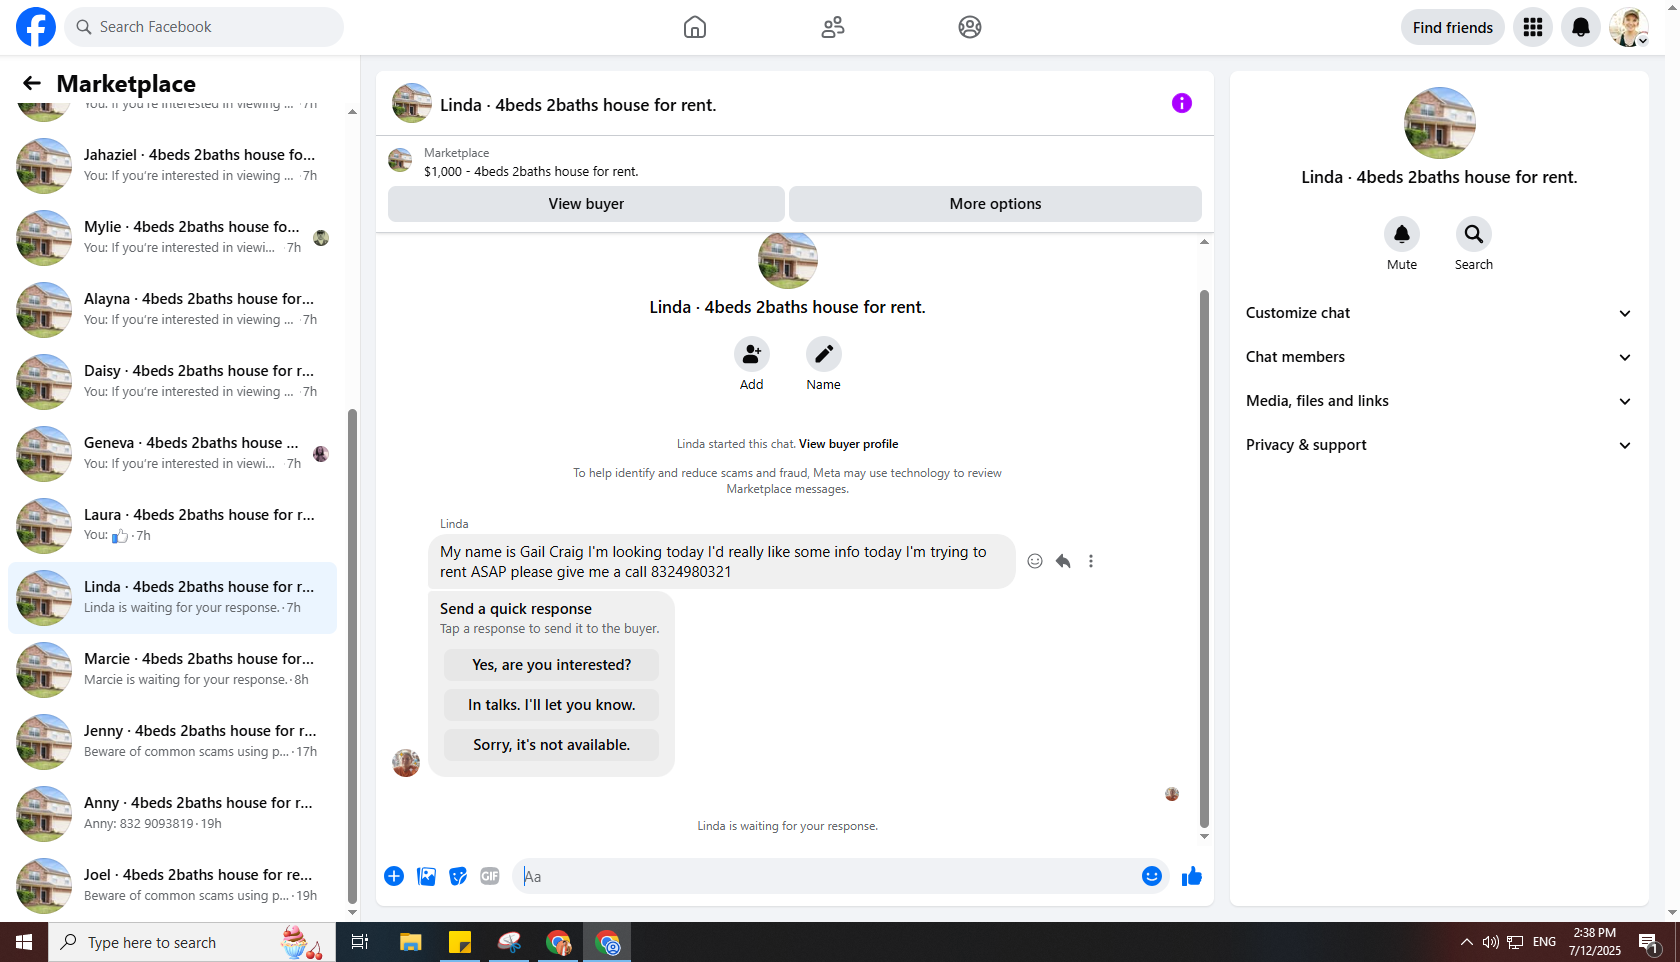
Task: Choose a sticker icon in composer
Action: click(458, 876)
